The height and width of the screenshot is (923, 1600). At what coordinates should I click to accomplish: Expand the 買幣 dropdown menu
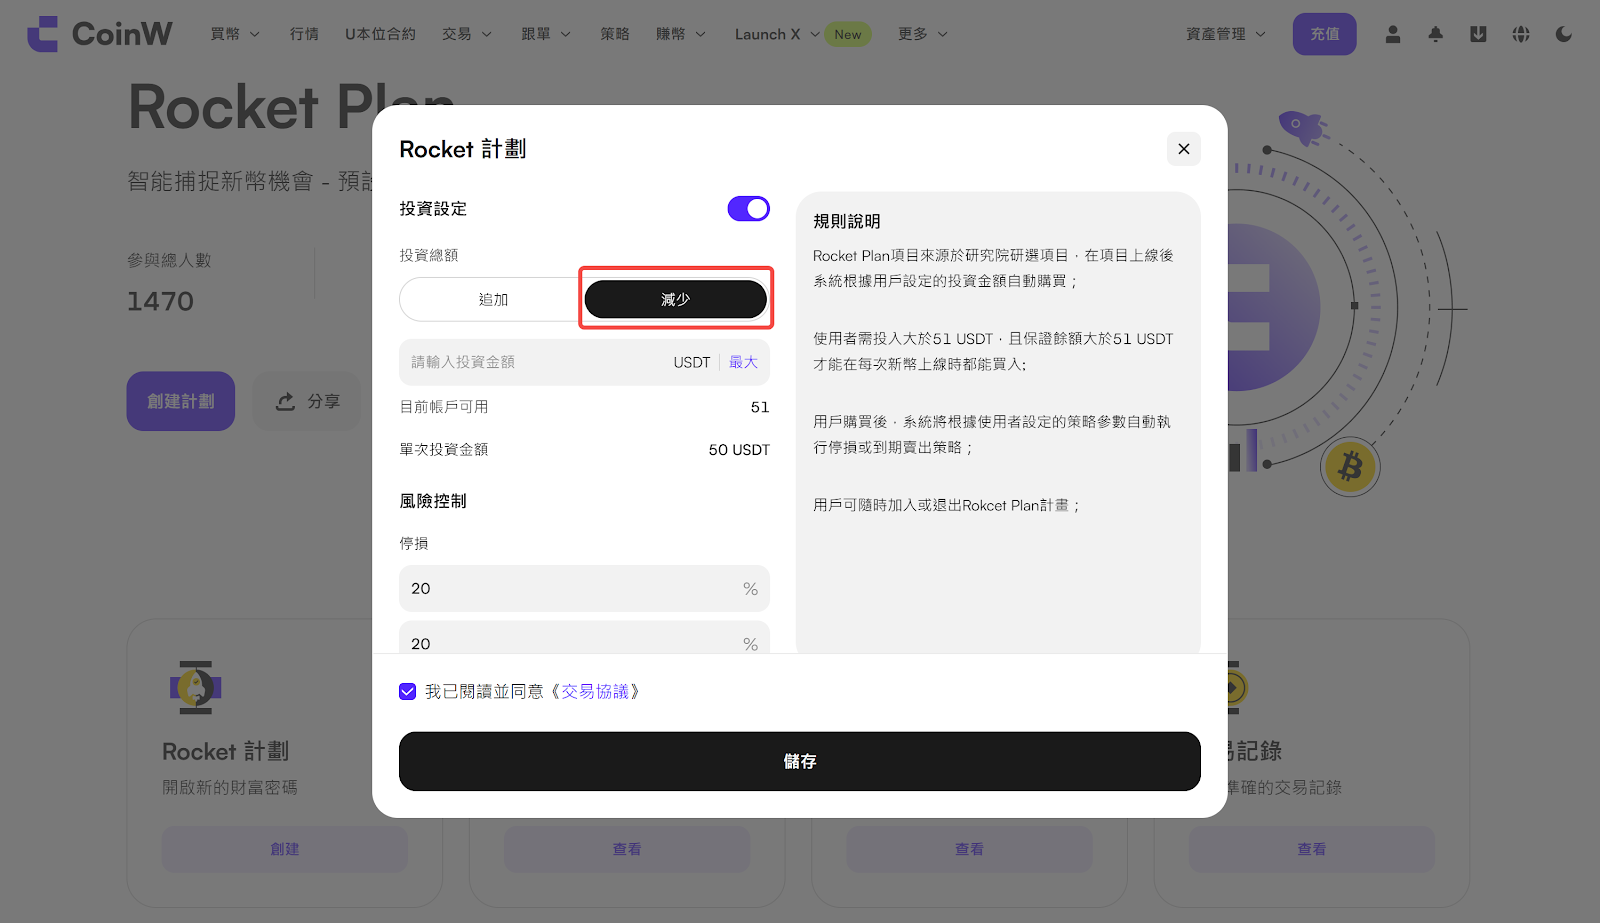coord(235,34)
